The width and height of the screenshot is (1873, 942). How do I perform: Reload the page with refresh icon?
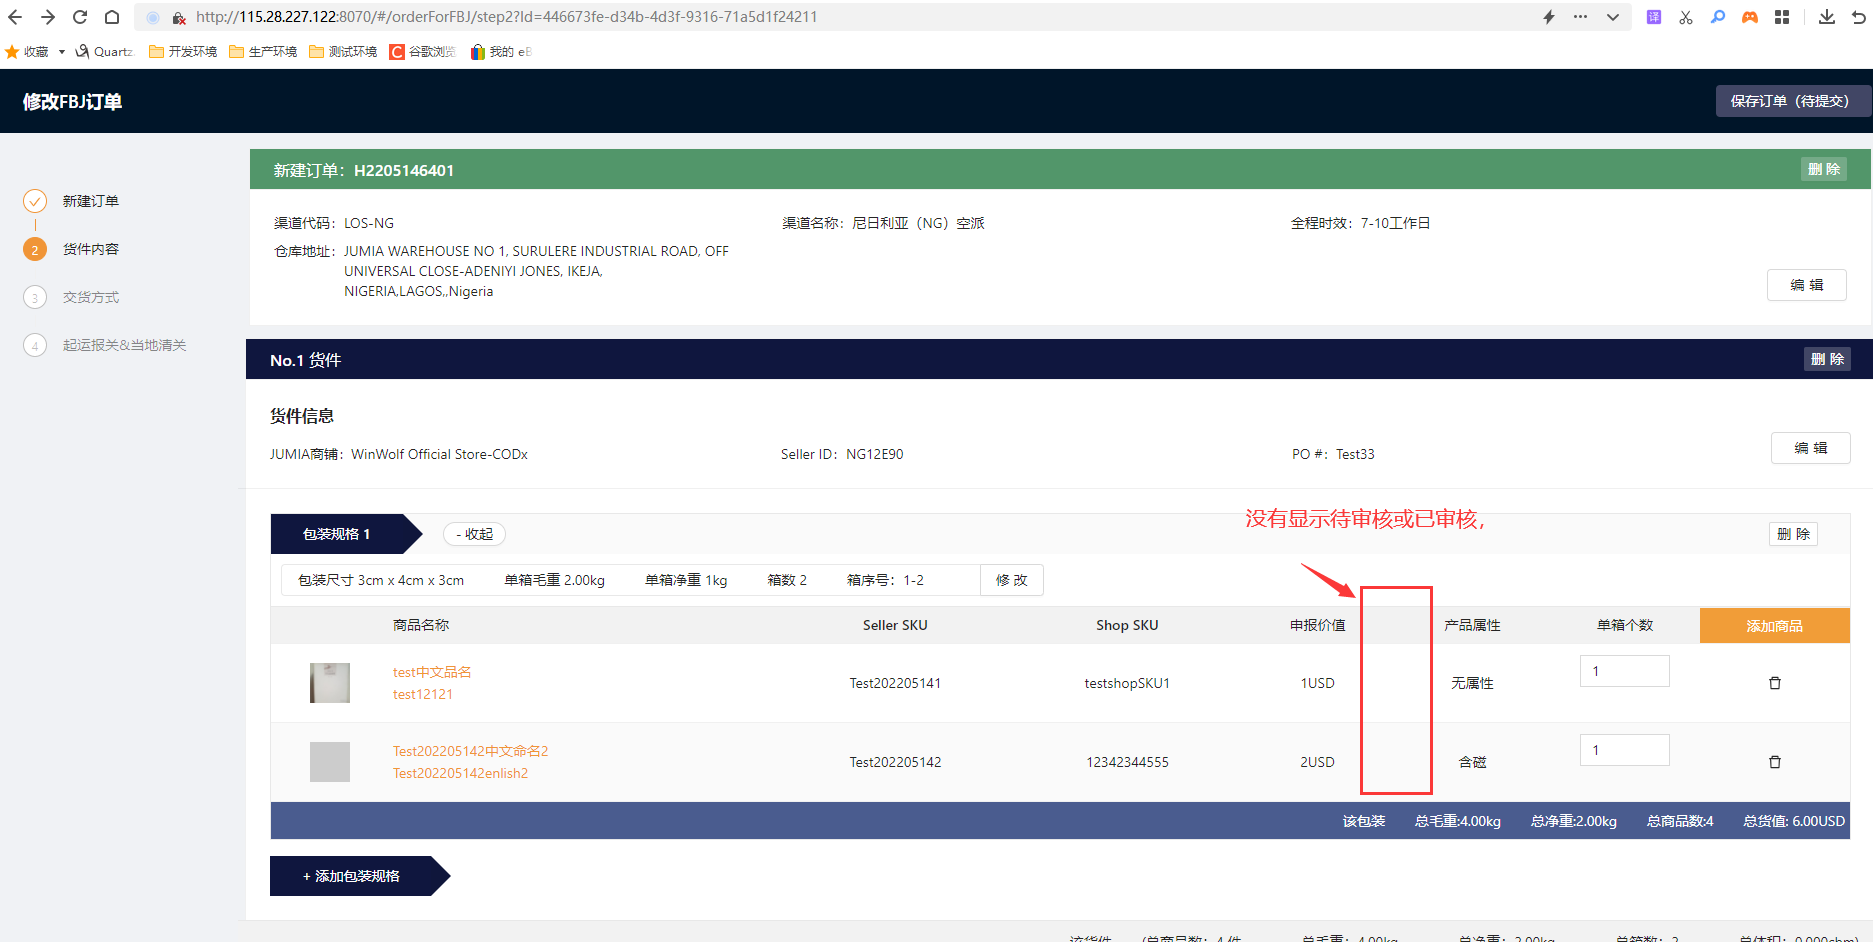tap(80, 17)
